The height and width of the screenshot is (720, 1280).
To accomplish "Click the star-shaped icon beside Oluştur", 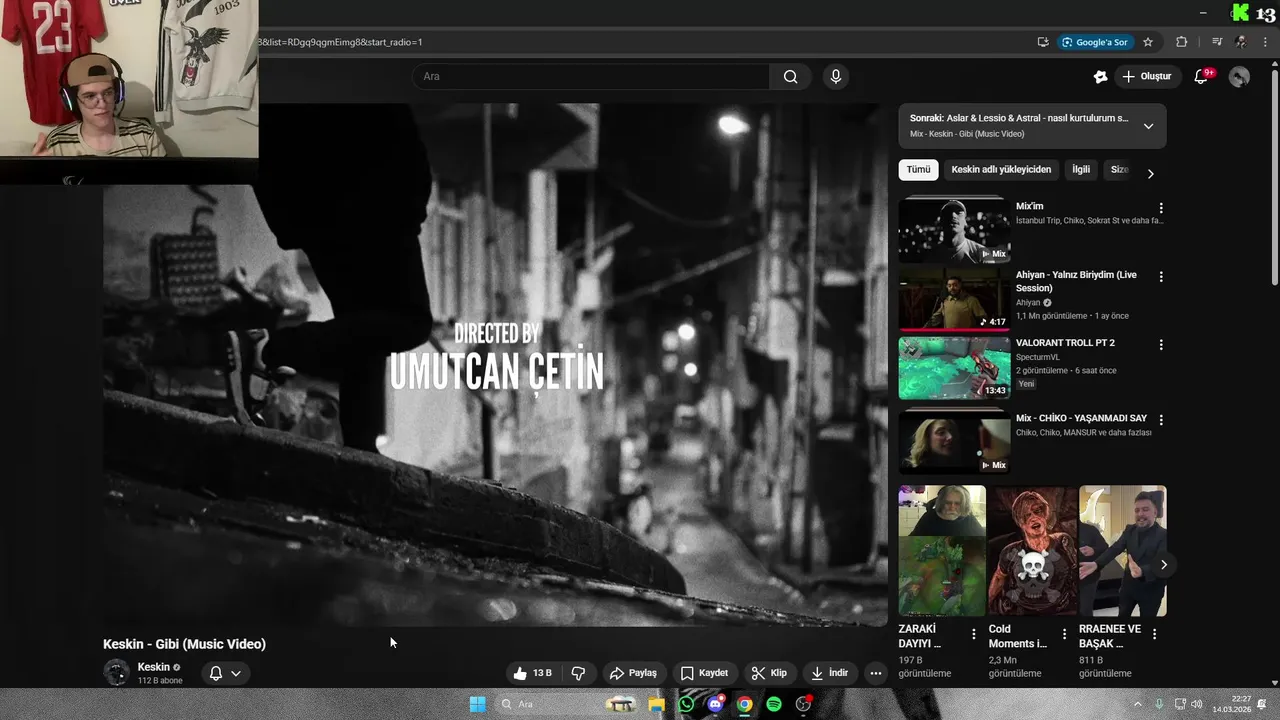I will tap(1101, 77).
